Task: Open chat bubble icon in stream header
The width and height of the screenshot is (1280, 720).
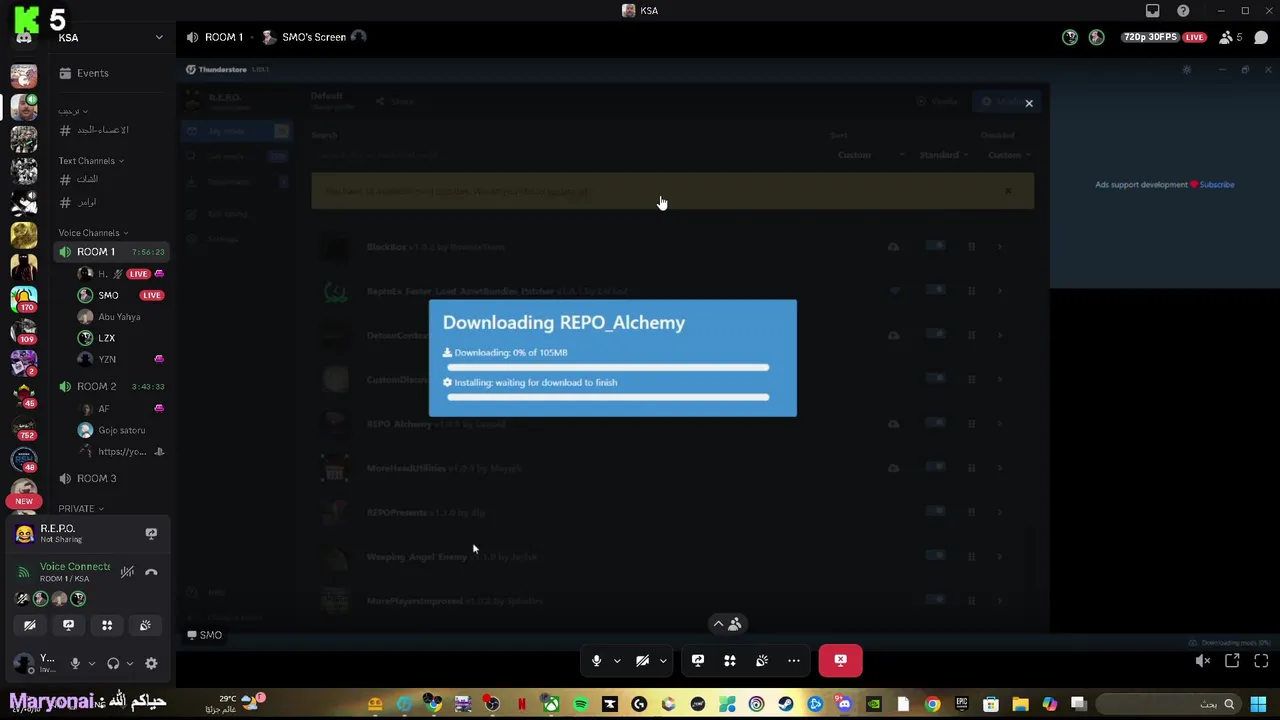Action: (x=1261, y=38)
